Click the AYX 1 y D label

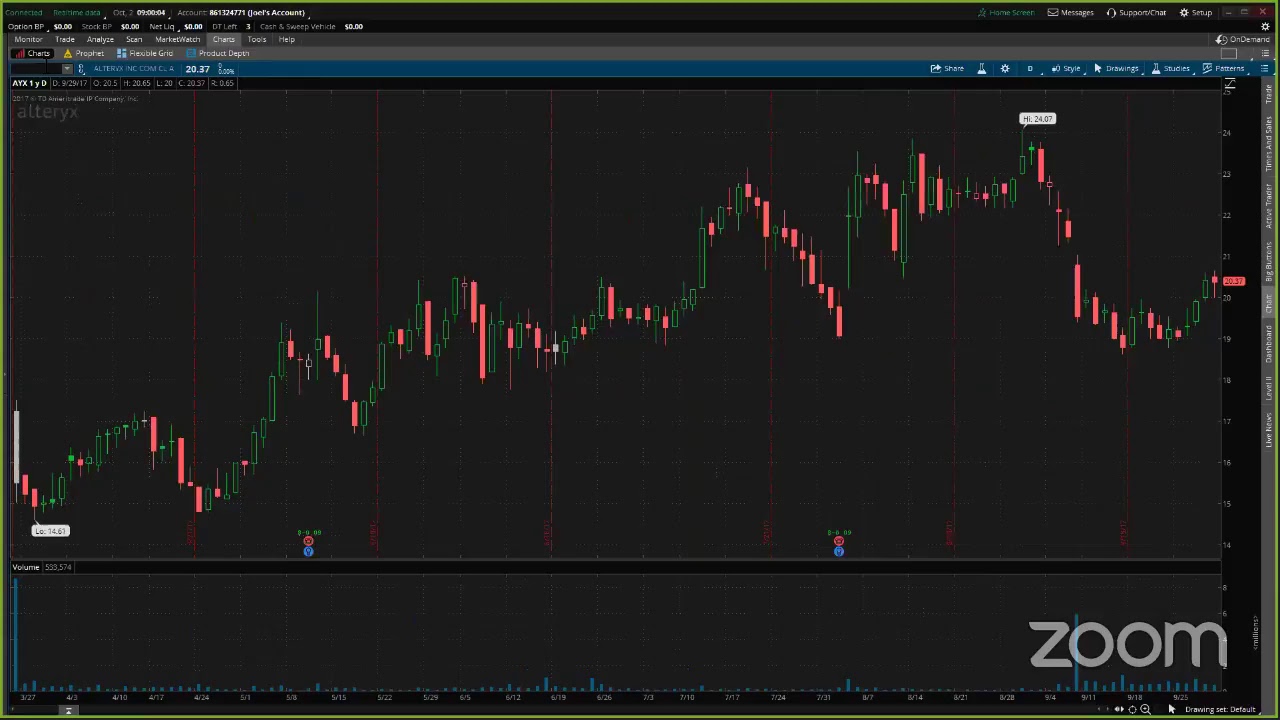tap(29, 83)
